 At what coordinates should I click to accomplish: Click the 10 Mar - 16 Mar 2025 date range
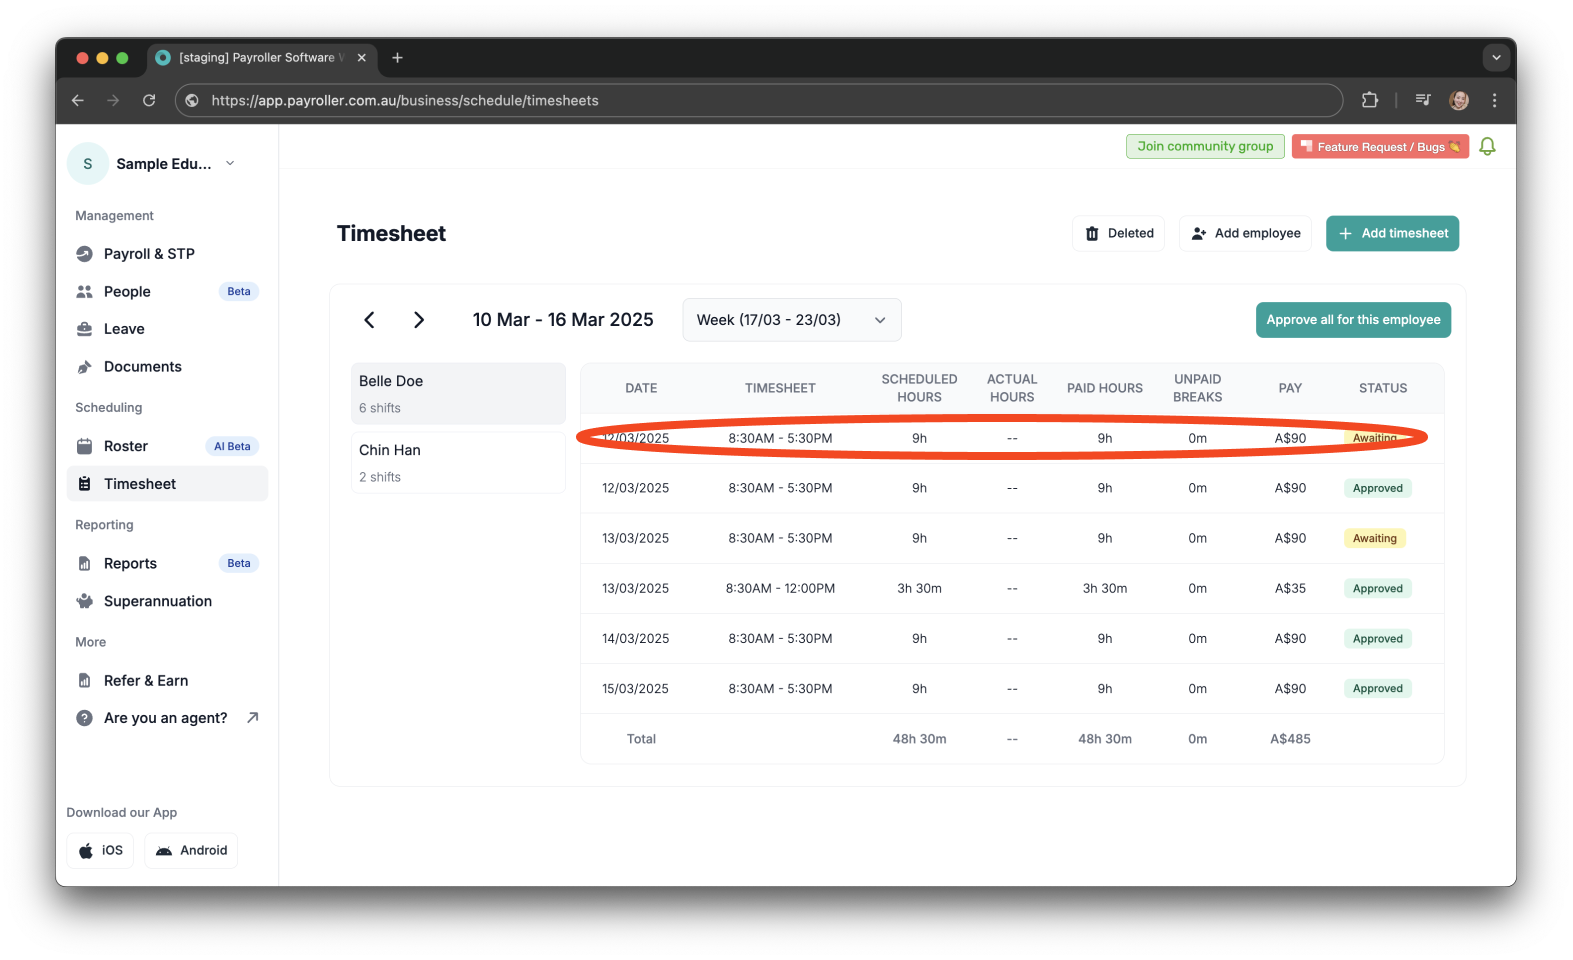click(563, 320)
